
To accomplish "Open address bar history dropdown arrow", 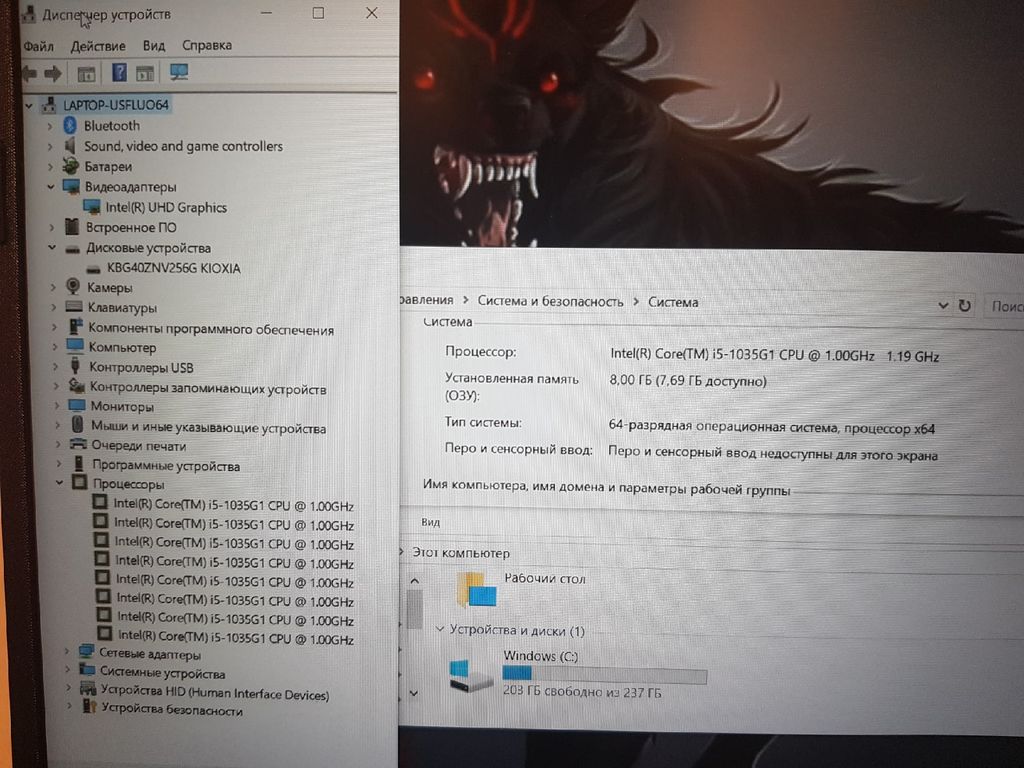I will click(x=943, y=305).
